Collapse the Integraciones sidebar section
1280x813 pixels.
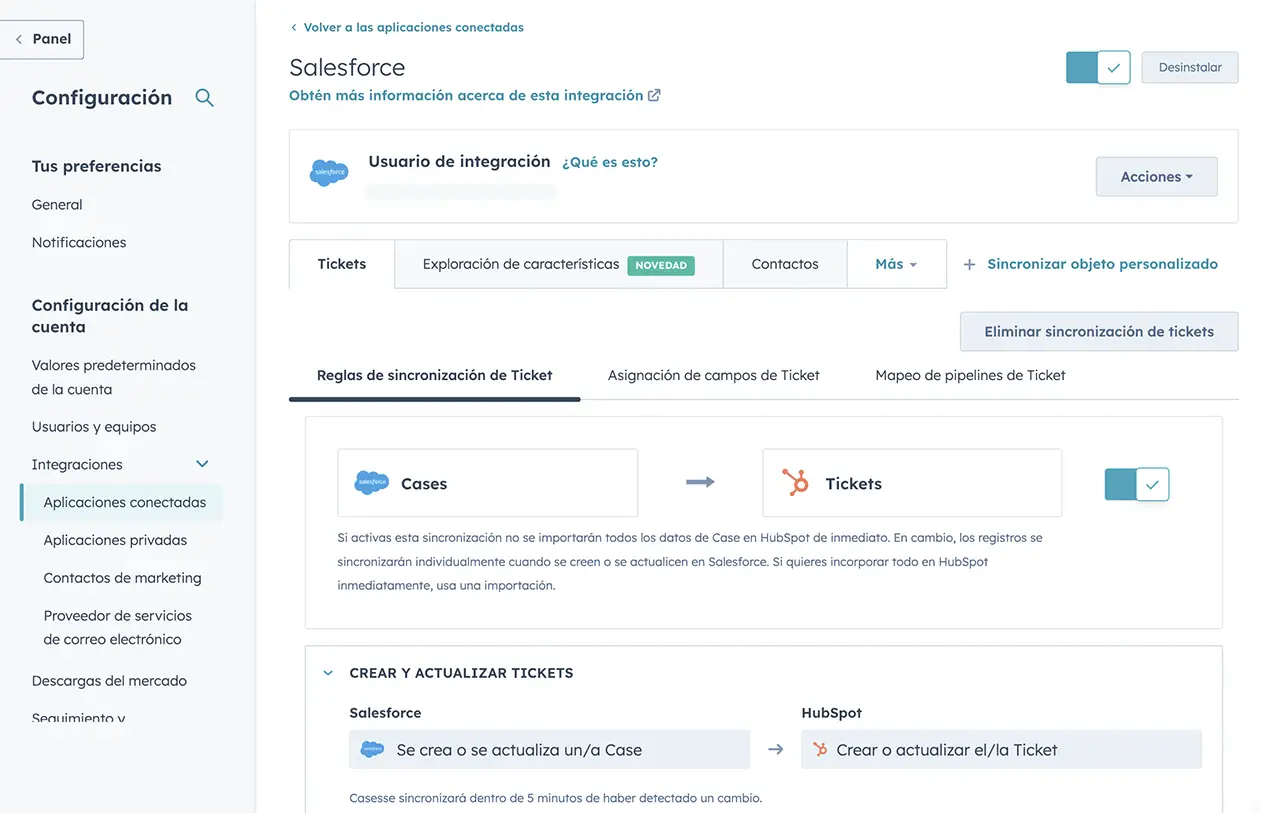202,464
